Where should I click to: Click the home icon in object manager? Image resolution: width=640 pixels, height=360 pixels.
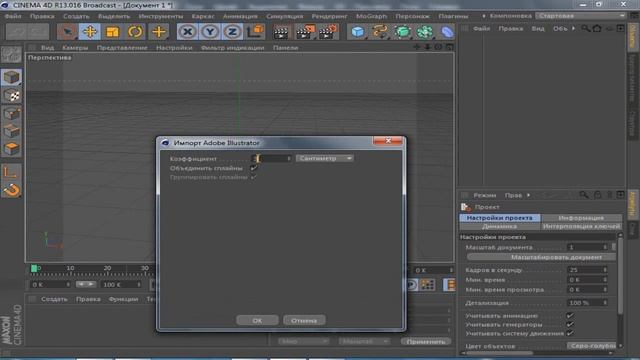pyautogui.click(x=597, y=29)
